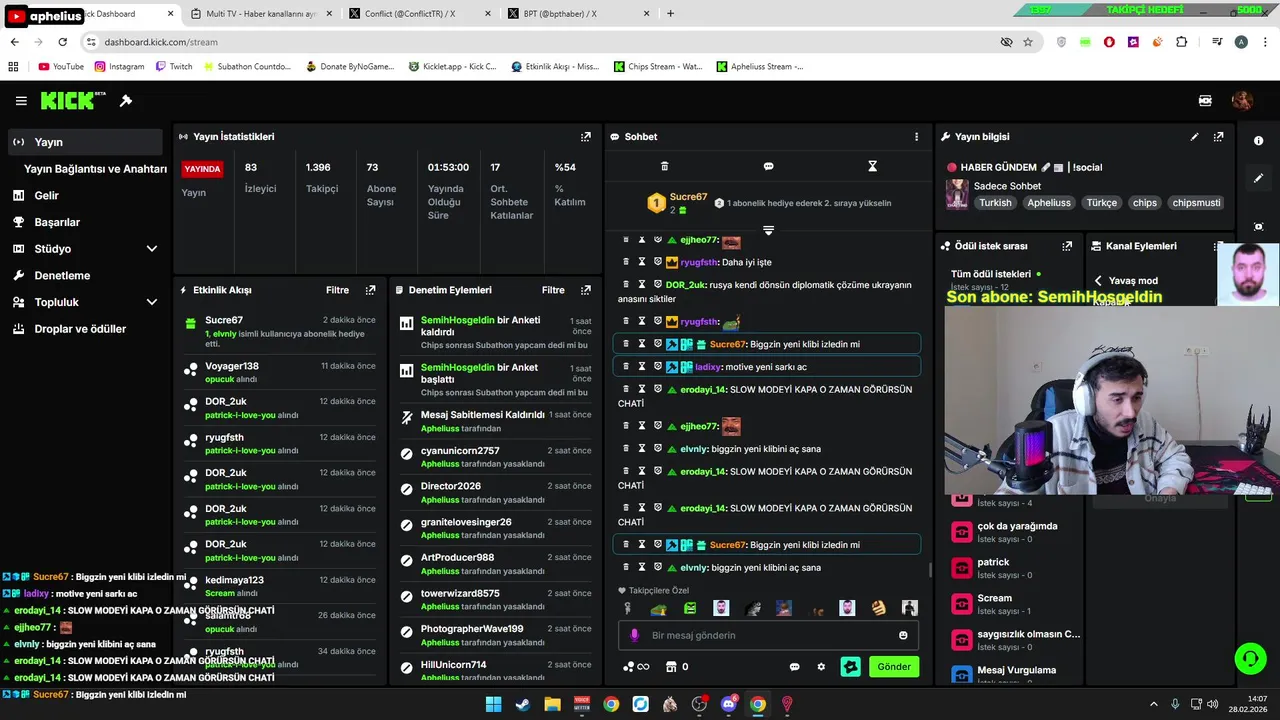Open Yayın Bağlantısı ve Anahtarı

tap(95, 169)
